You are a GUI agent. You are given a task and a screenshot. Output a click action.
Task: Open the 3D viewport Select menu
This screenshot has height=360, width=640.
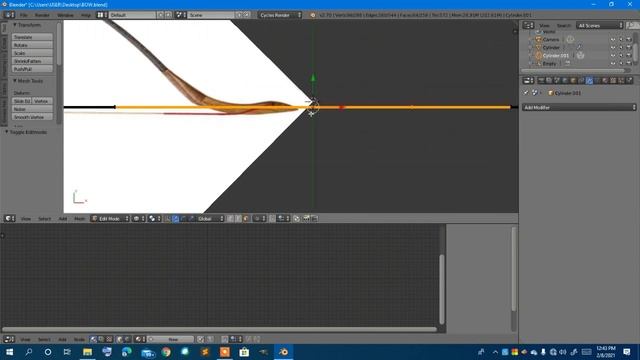[x=44, y=219]
